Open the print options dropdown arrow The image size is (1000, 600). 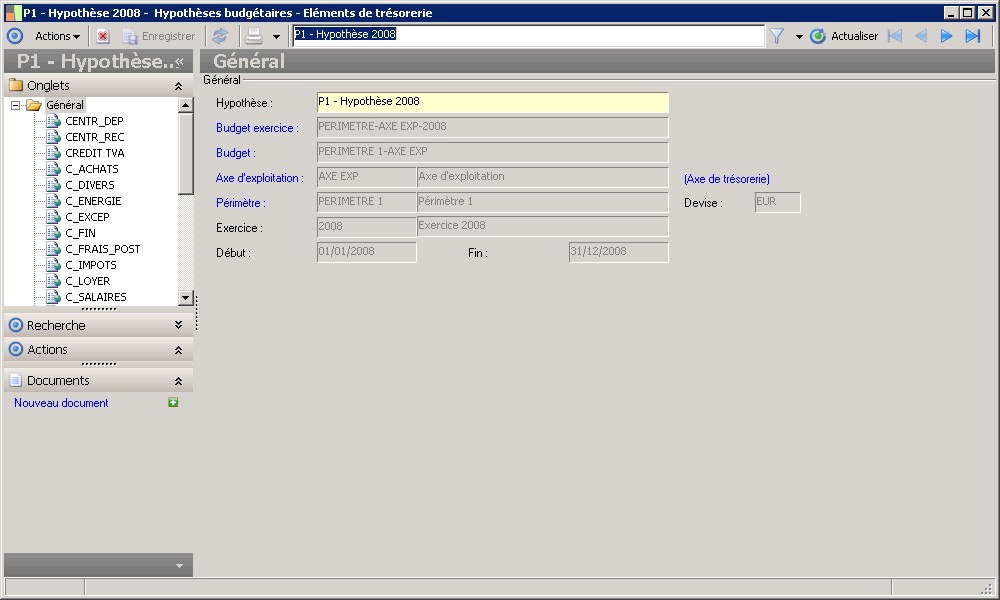276,37
